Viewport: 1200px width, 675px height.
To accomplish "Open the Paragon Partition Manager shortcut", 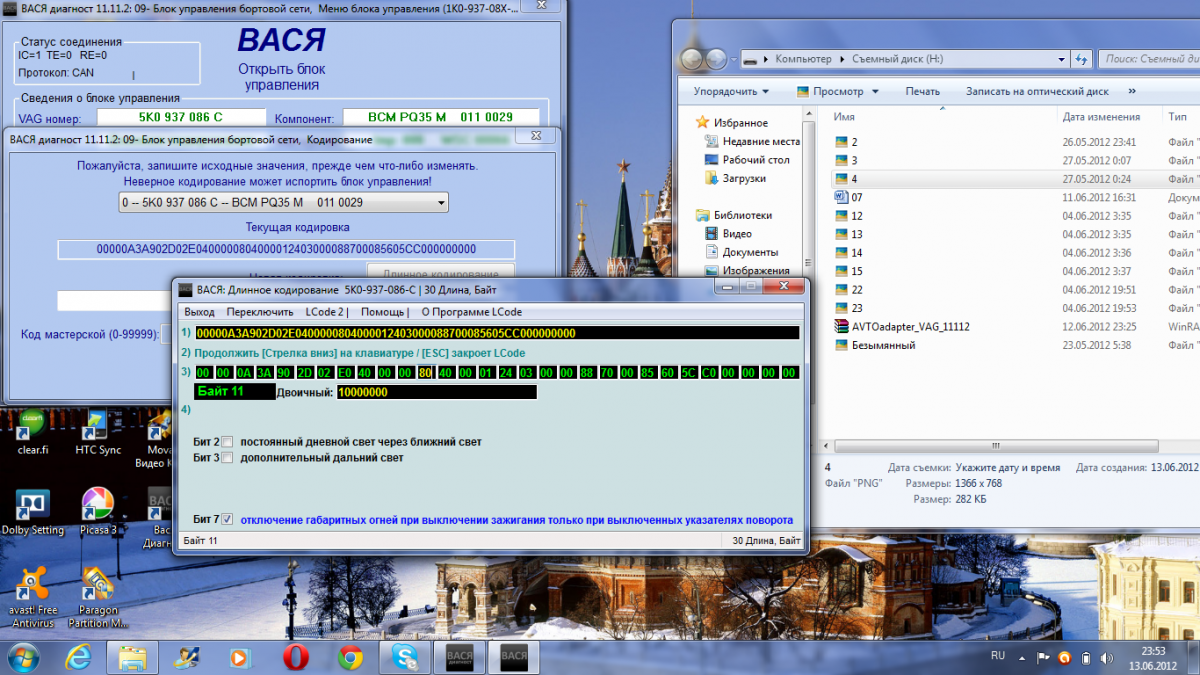I will [97, 598].
